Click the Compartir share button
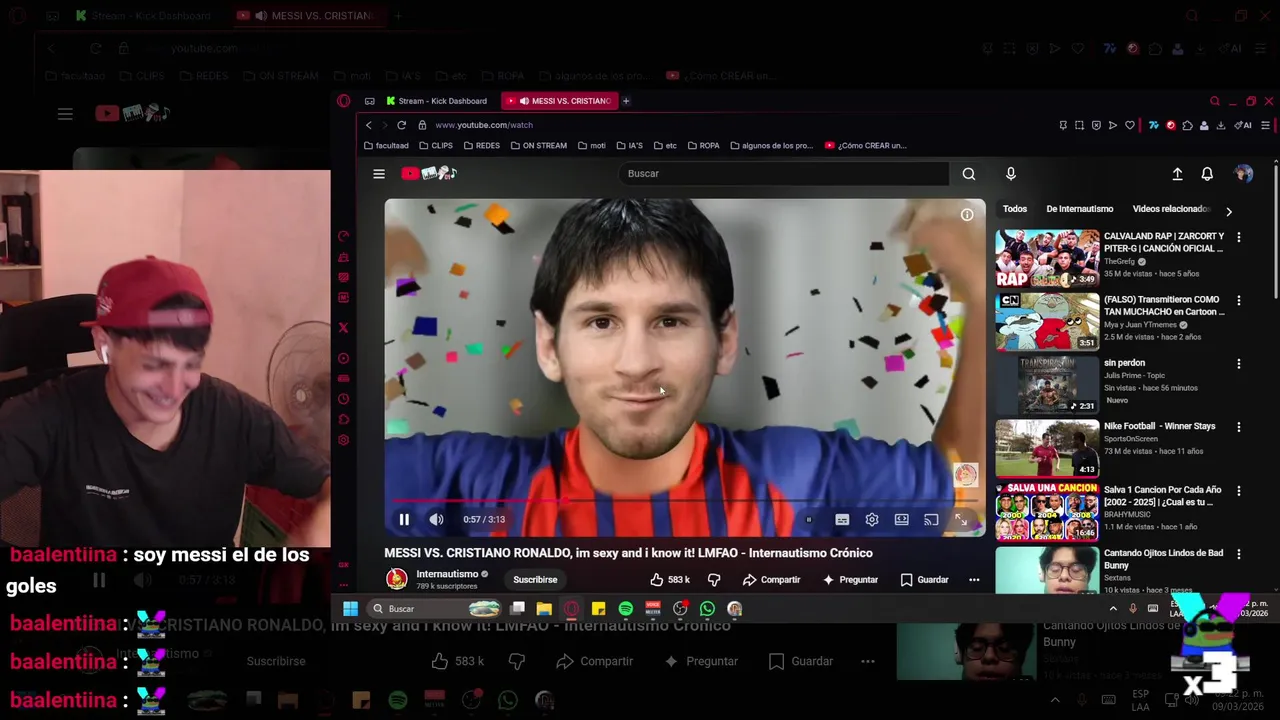Viewport: 1280px width, 720px height. click(x=771, y=579)
